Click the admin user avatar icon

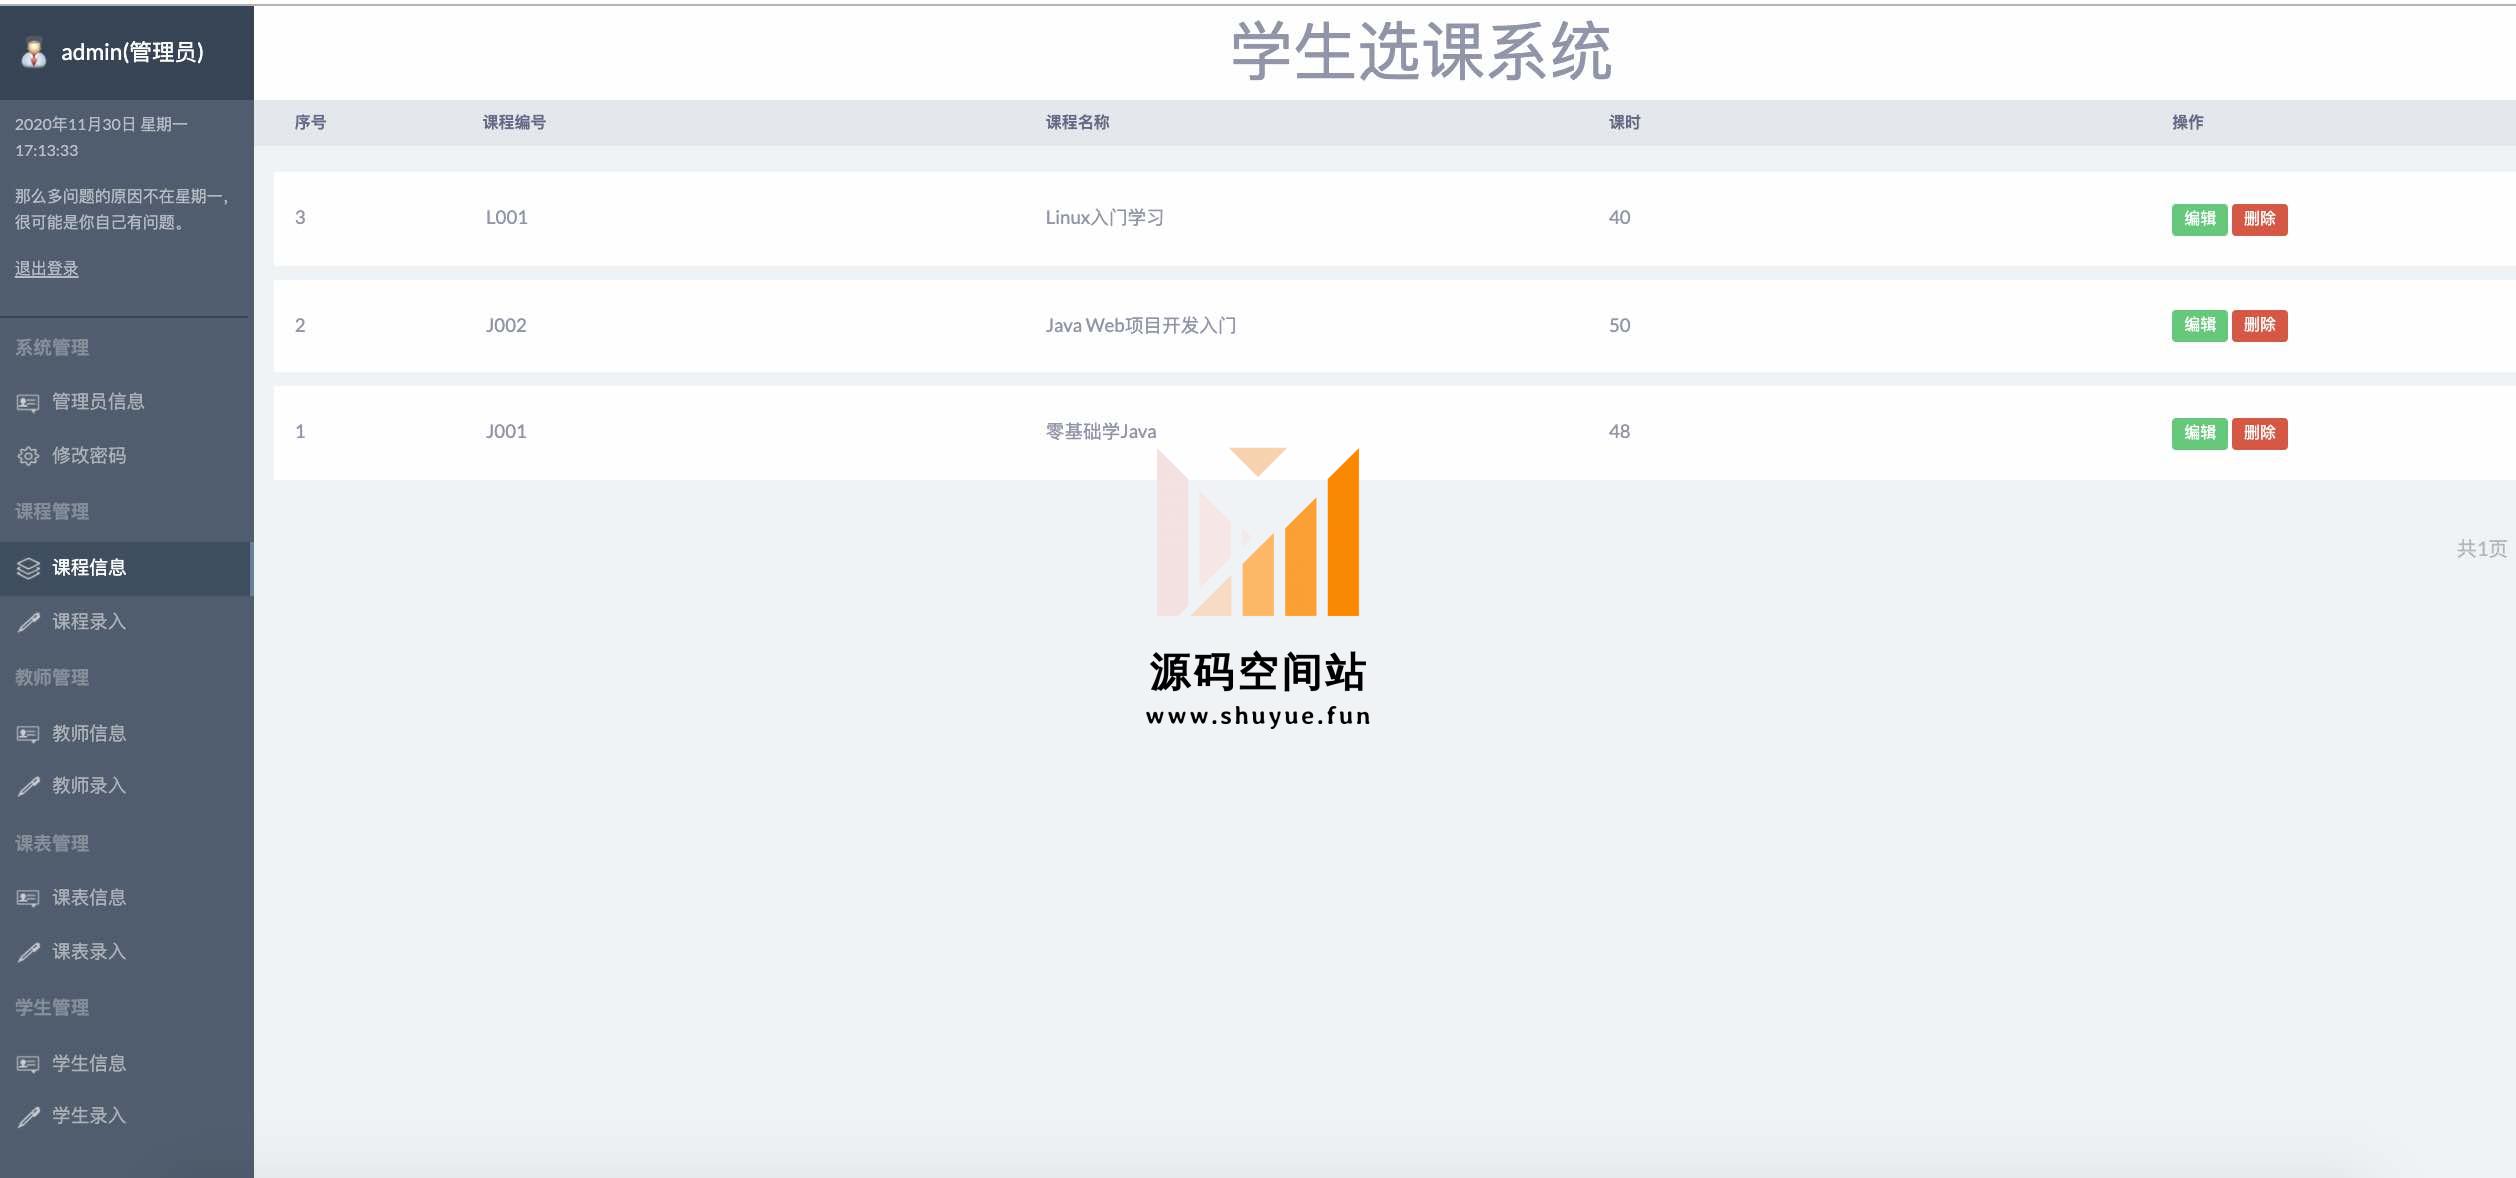click(34, 52)
